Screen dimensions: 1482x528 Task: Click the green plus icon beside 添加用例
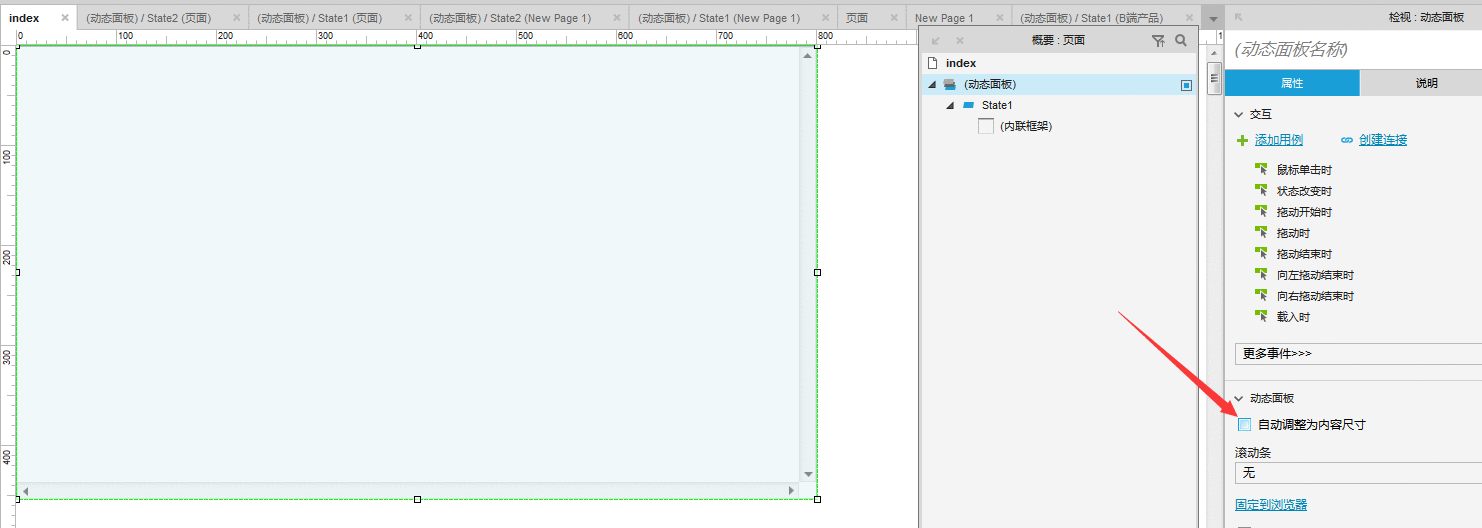pyautogui.click(x=1243, y=140)
